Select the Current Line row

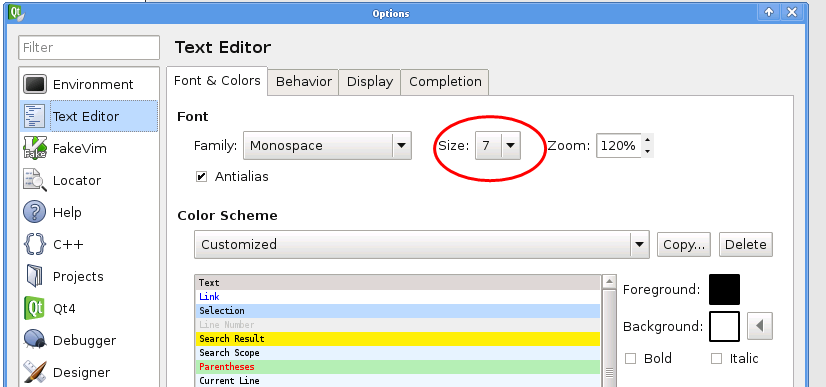[x=397, y=380]
